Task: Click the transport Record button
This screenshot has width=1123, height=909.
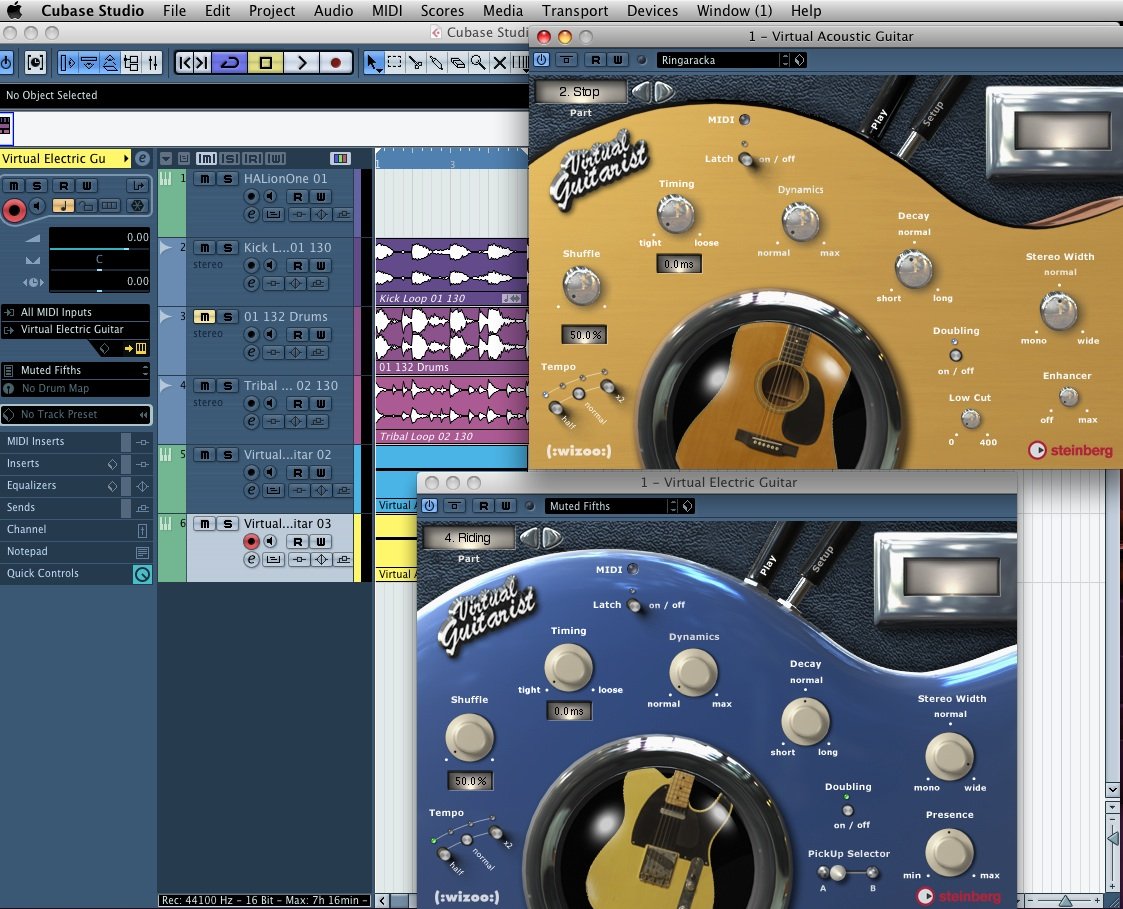Action: click(336, 63)
